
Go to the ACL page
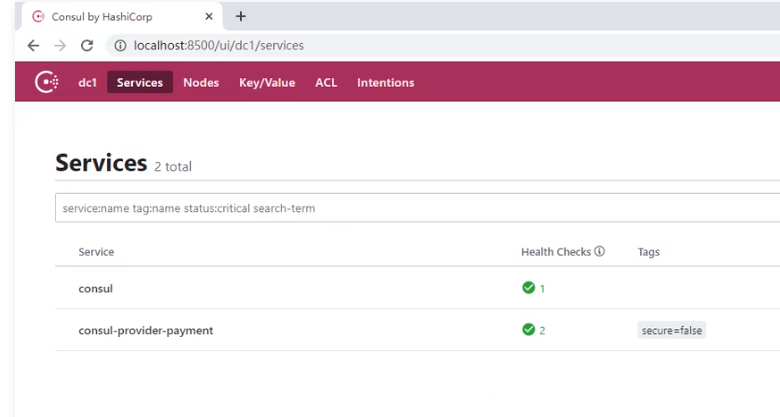(326, 83)
